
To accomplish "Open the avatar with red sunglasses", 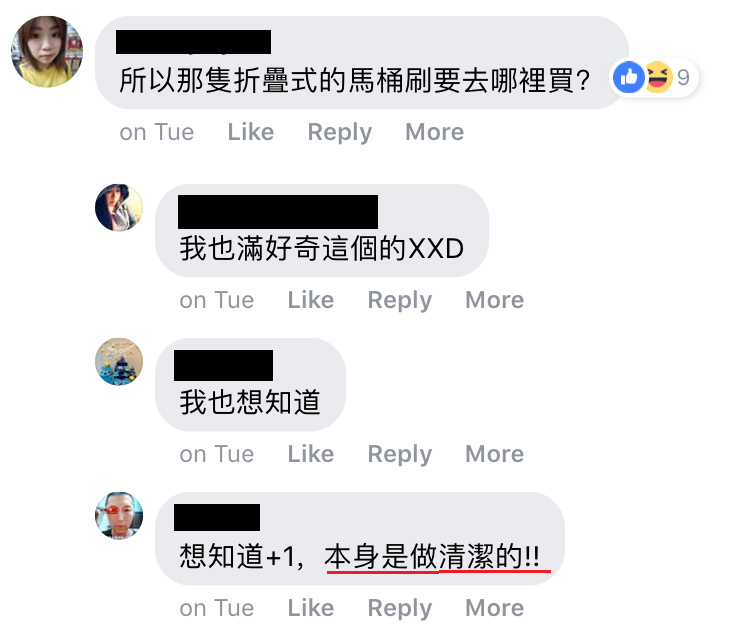I will [x=119, y=515].
